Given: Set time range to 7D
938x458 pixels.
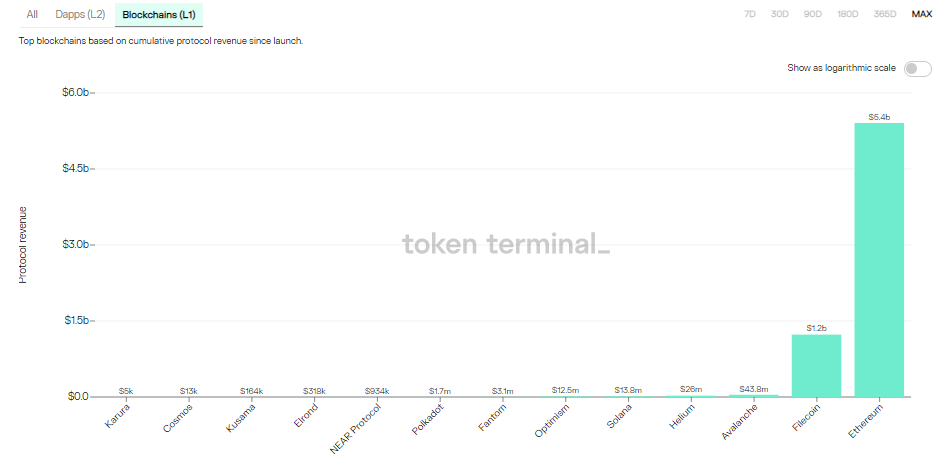Looking at the screenshot, I should [x=750, y=14].
